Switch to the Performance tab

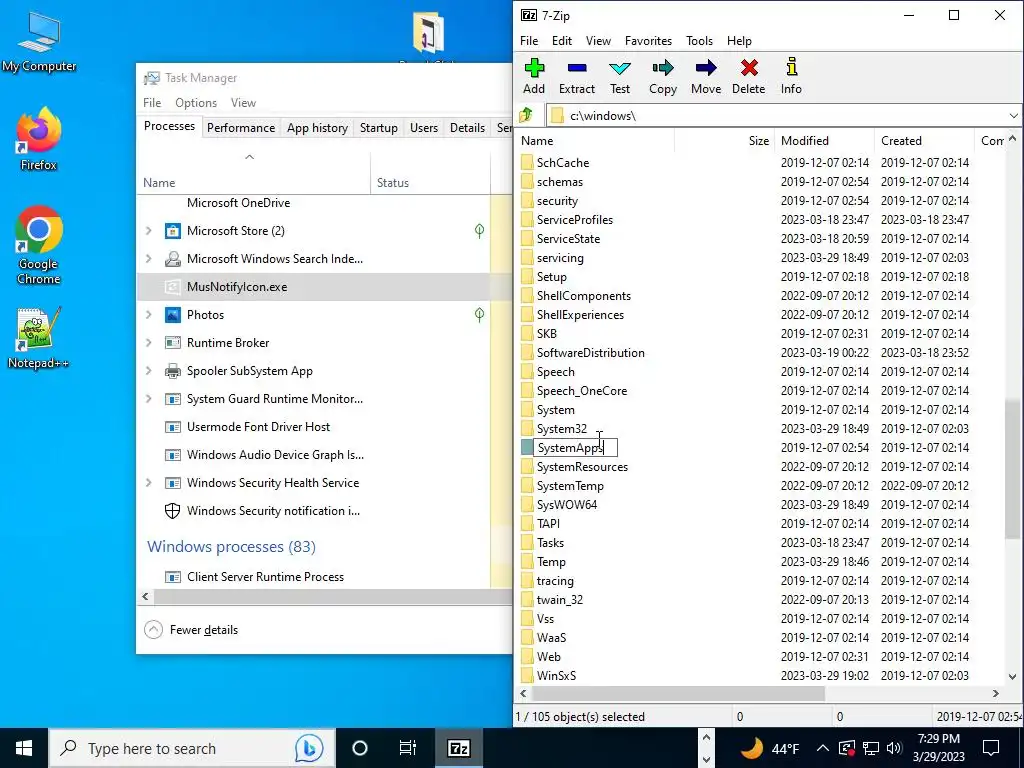tap(240, 128)
